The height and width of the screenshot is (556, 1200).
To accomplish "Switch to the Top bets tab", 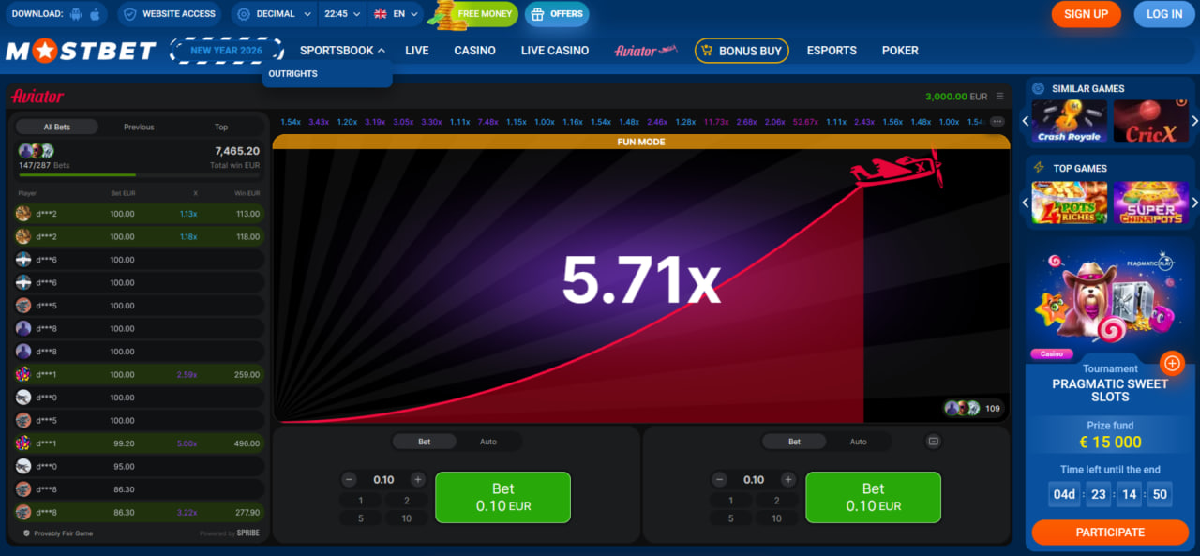I will click(221, 127).
